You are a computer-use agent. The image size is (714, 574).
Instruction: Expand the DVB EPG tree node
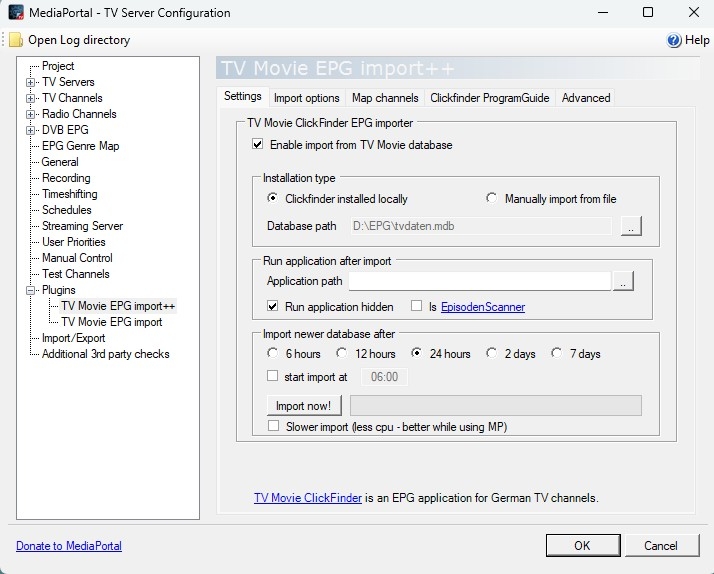31,130
